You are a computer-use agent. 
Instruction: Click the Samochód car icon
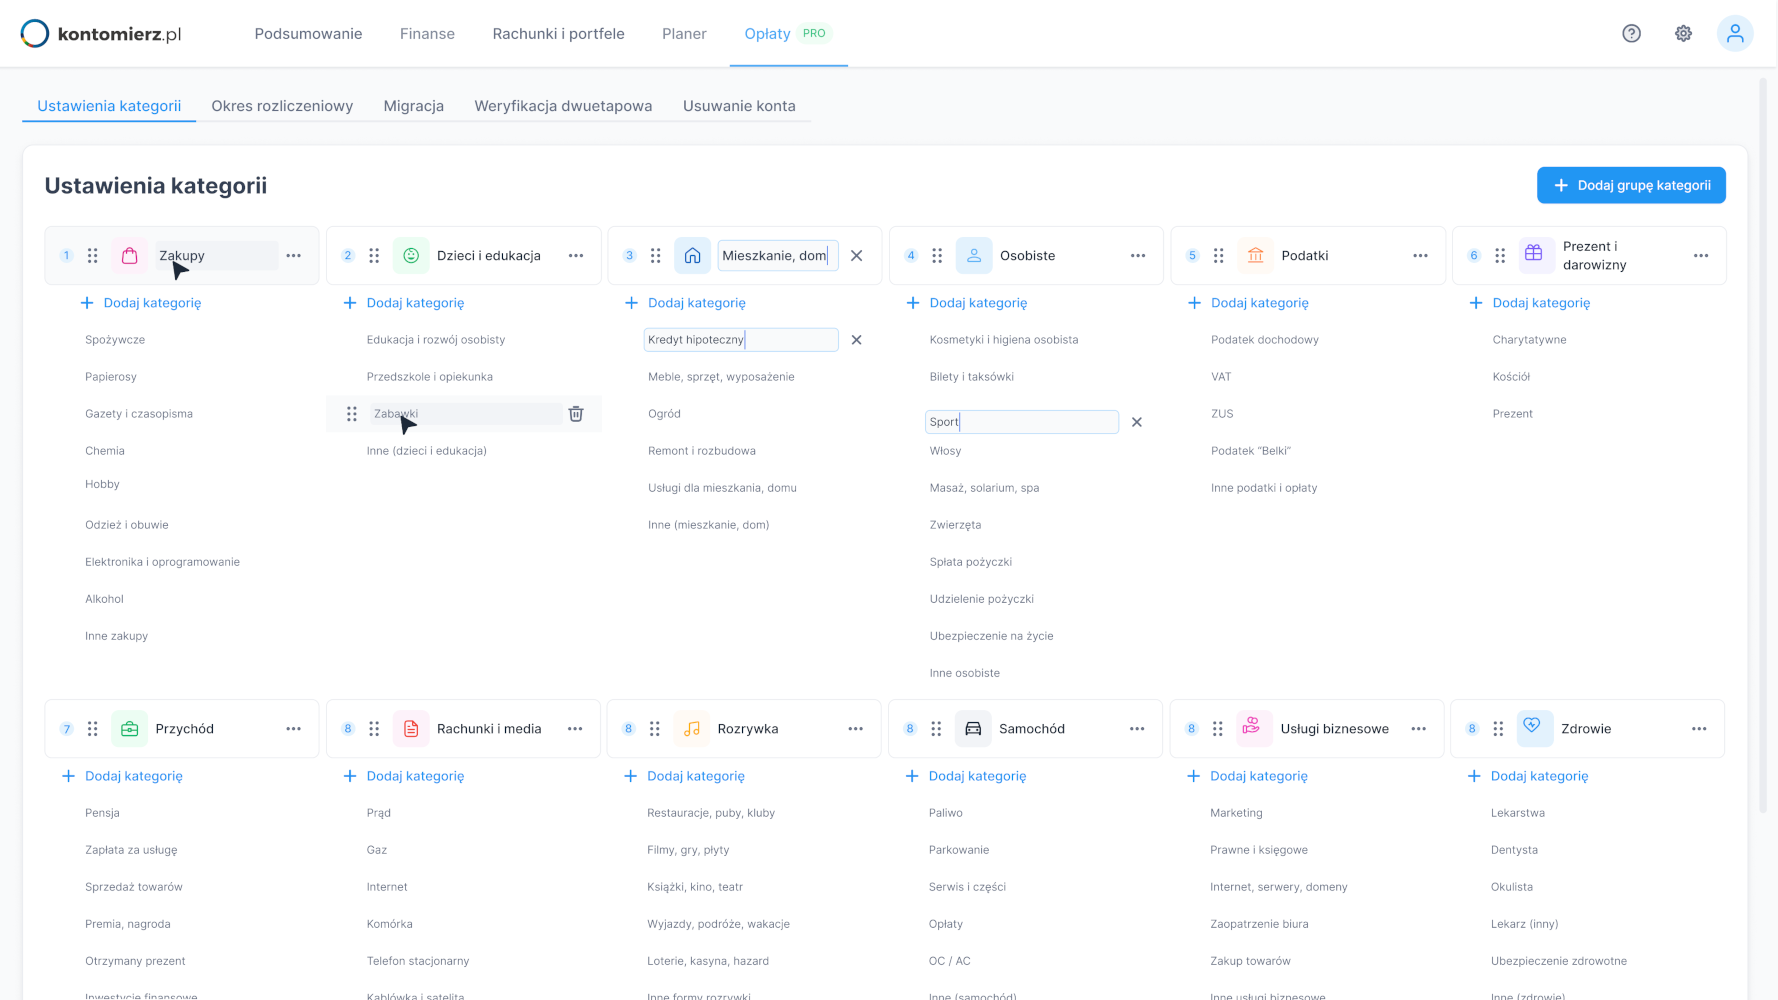pyautogui.click(x=973, y=729)
